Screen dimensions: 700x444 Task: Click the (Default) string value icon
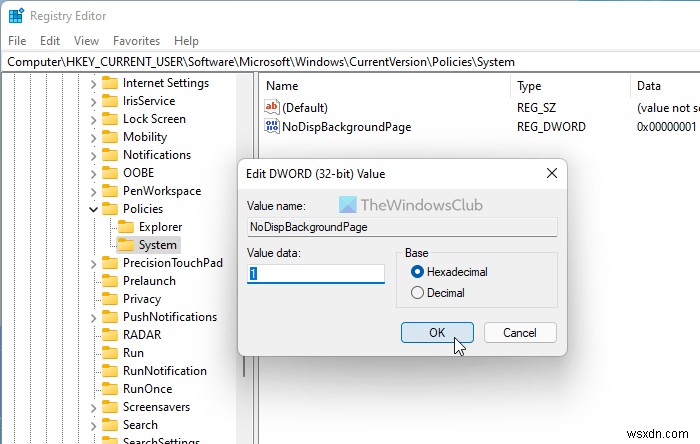272,107
